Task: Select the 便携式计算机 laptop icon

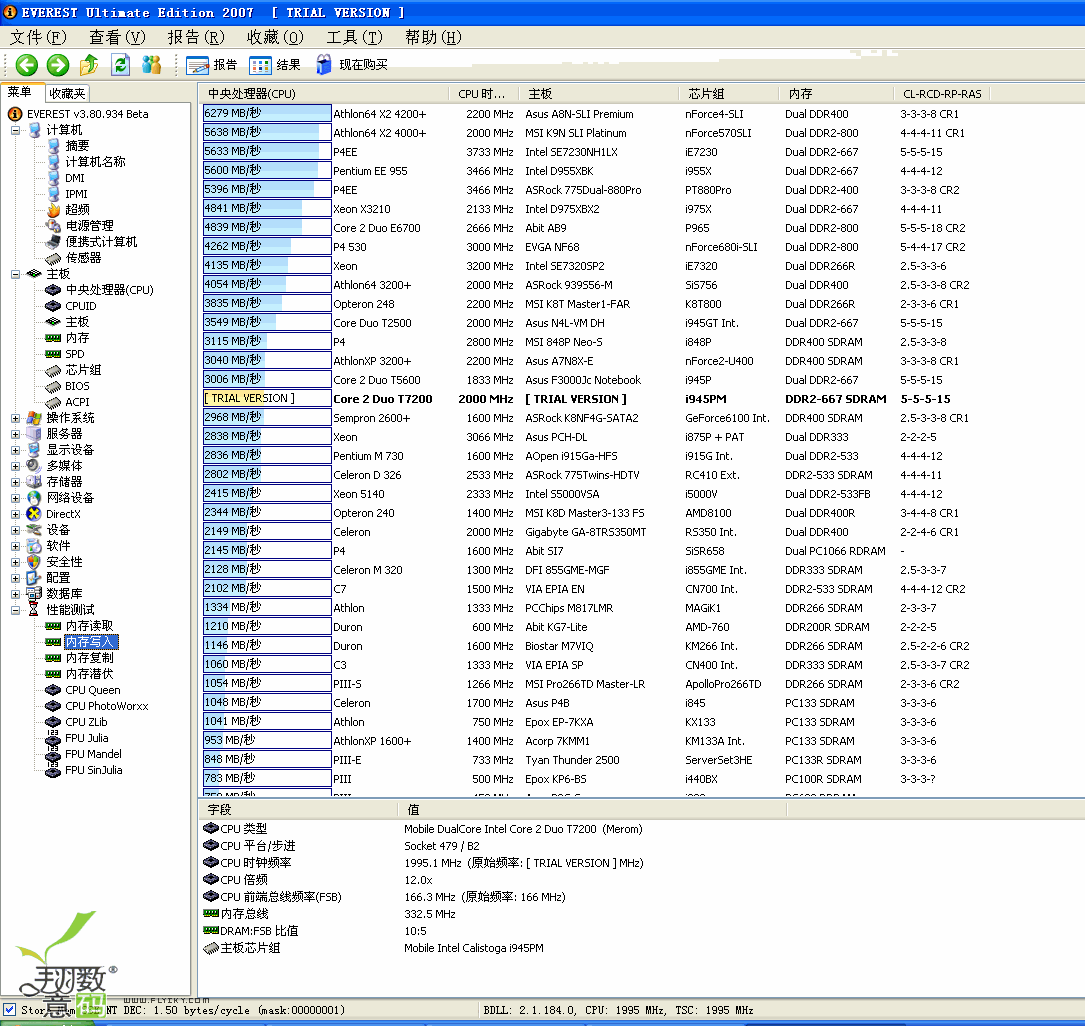Action: 53,241
